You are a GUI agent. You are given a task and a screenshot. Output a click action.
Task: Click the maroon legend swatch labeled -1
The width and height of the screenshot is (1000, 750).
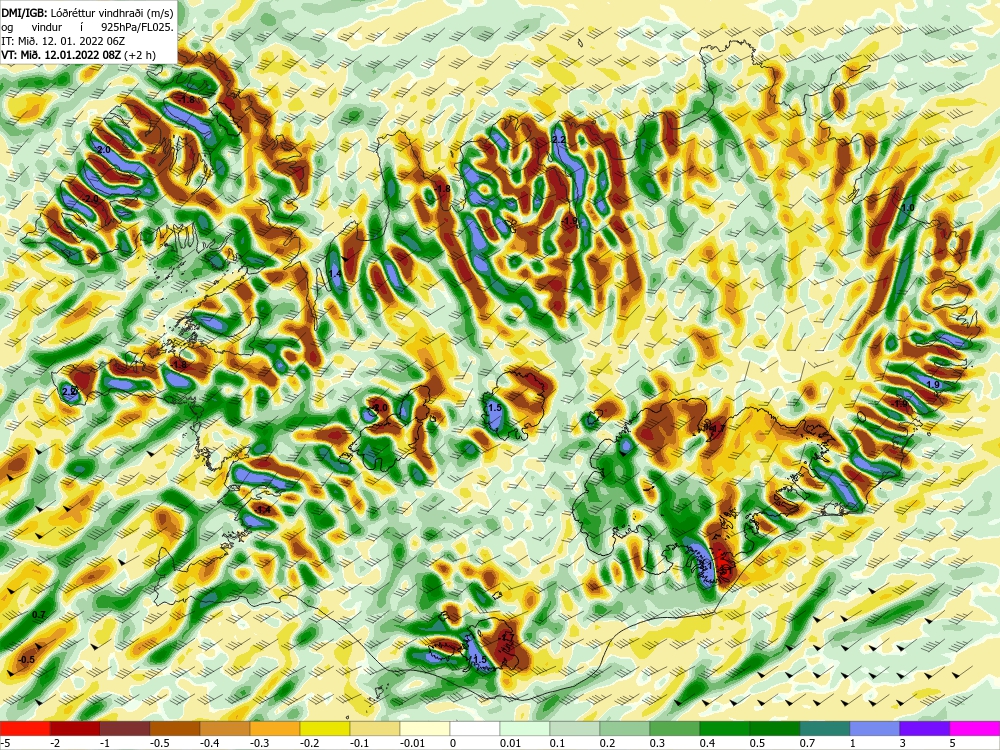[x=125, y=729]
